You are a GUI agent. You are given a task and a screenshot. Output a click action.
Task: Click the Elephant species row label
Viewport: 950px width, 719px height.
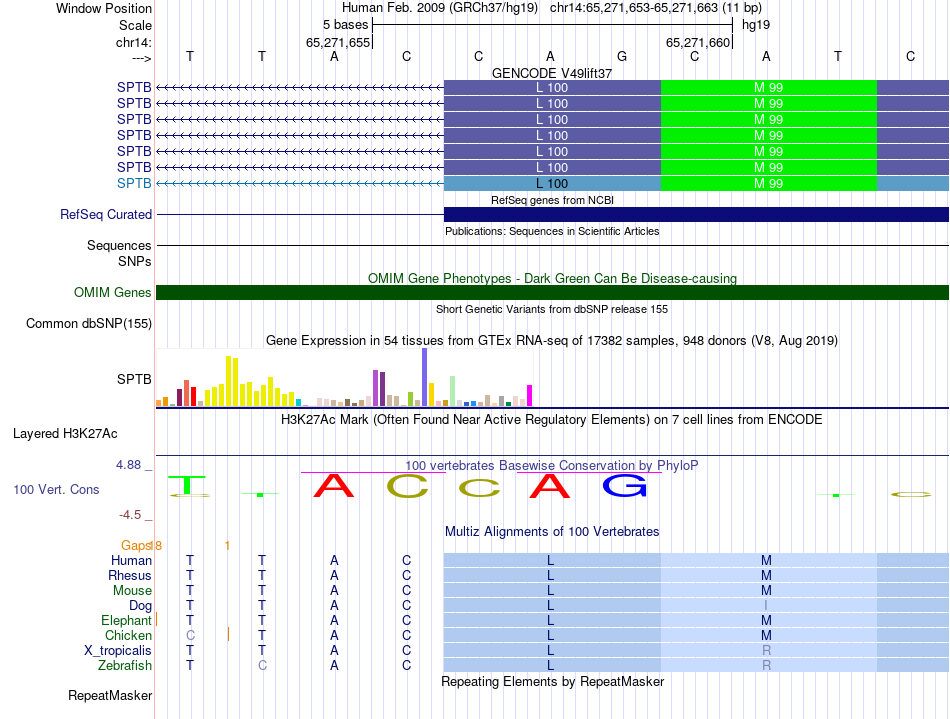pos(127,621)
